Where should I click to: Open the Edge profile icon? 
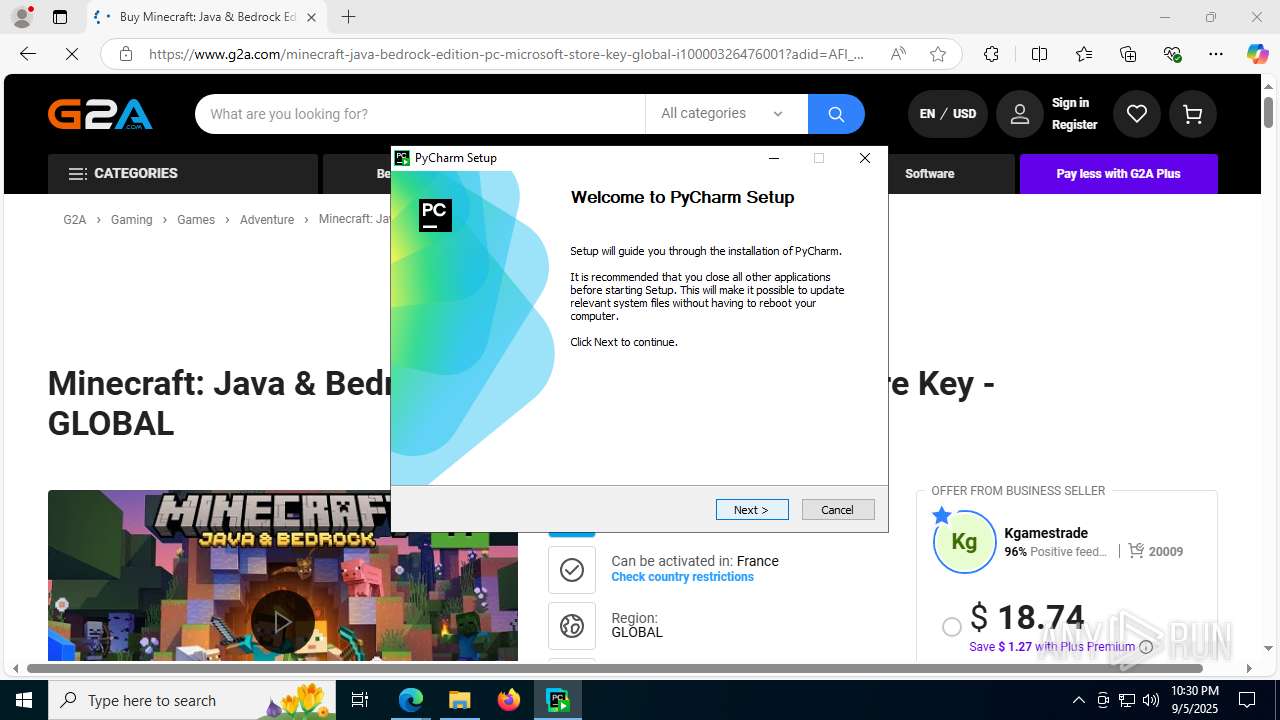click(x=22, y=17)
